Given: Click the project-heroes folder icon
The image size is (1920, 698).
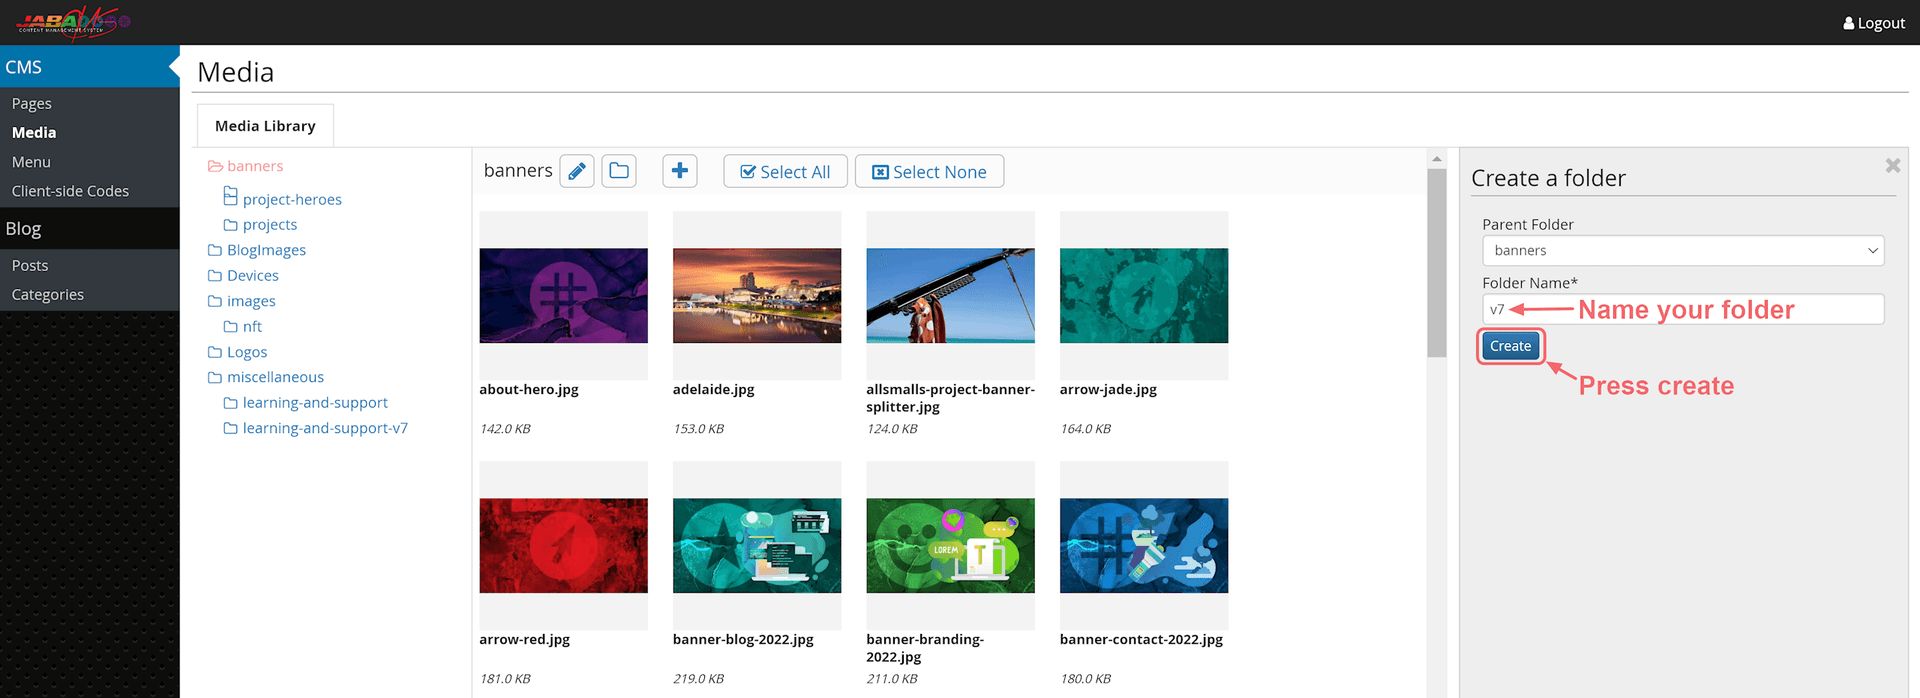Looking at the screenshot, I should coord(231,196).
